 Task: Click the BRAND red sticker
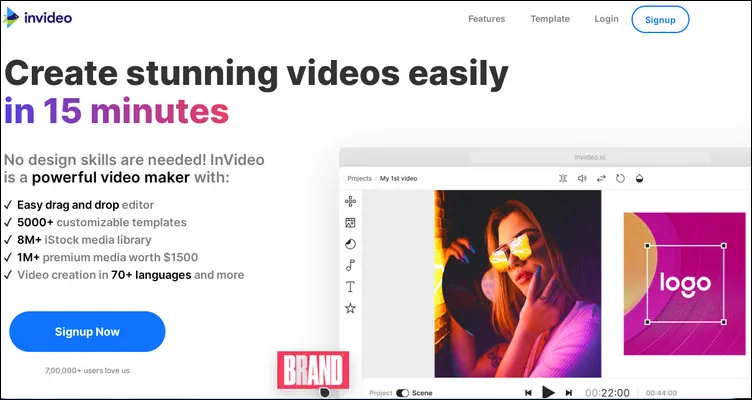click(313, 370)
